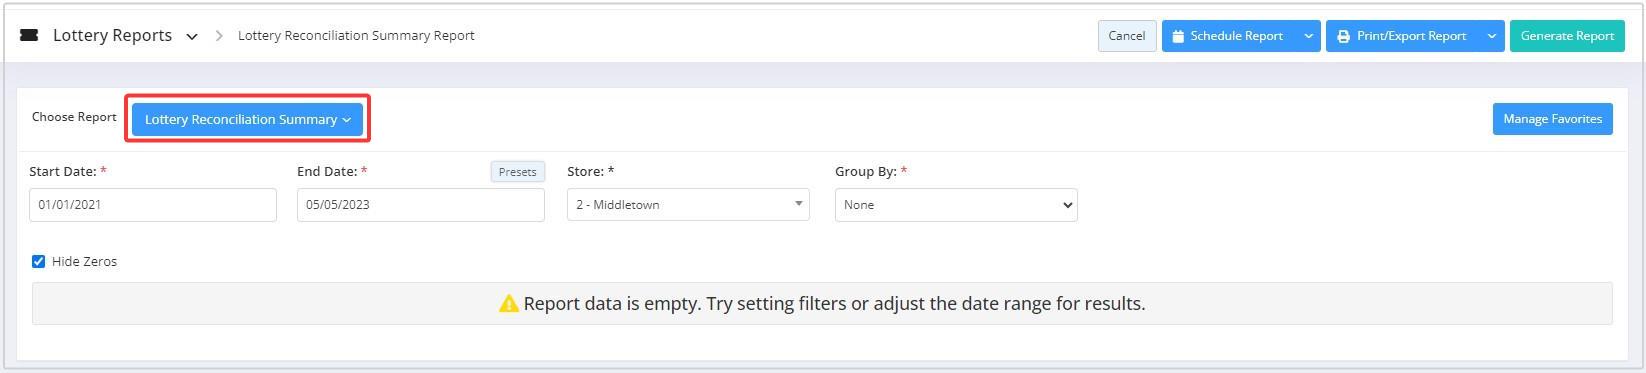Click the printer icon on Print/Export Report
The width and height of the screenshot is (1646, 373).
(x=1343, y=36)
